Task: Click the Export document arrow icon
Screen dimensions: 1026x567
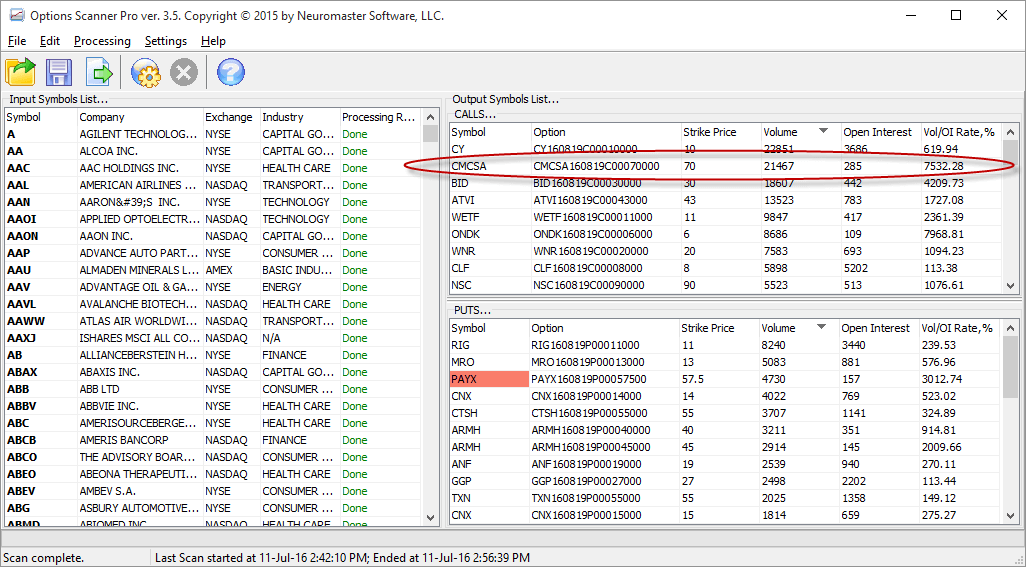Action: [99, 72]
